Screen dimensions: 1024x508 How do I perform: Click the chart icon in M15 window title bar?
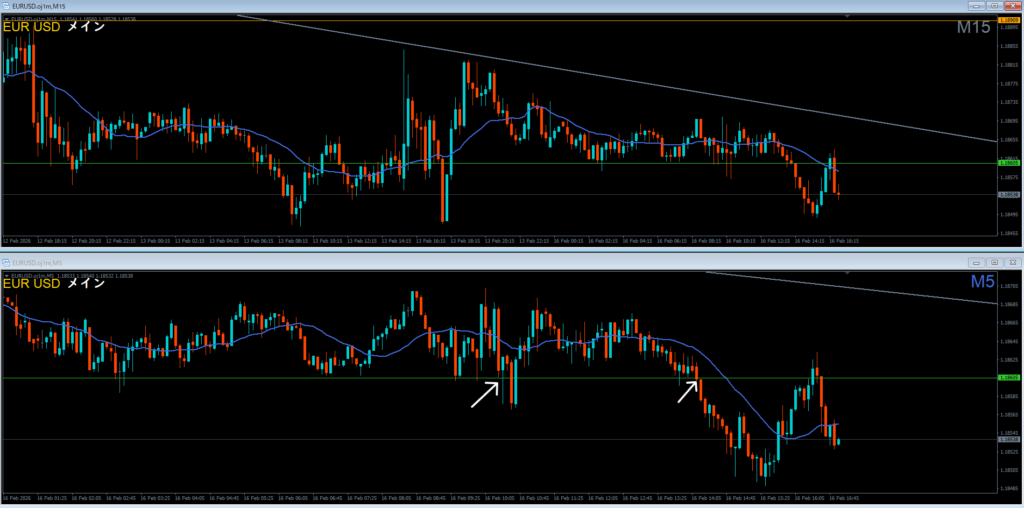tap(6, 6)
